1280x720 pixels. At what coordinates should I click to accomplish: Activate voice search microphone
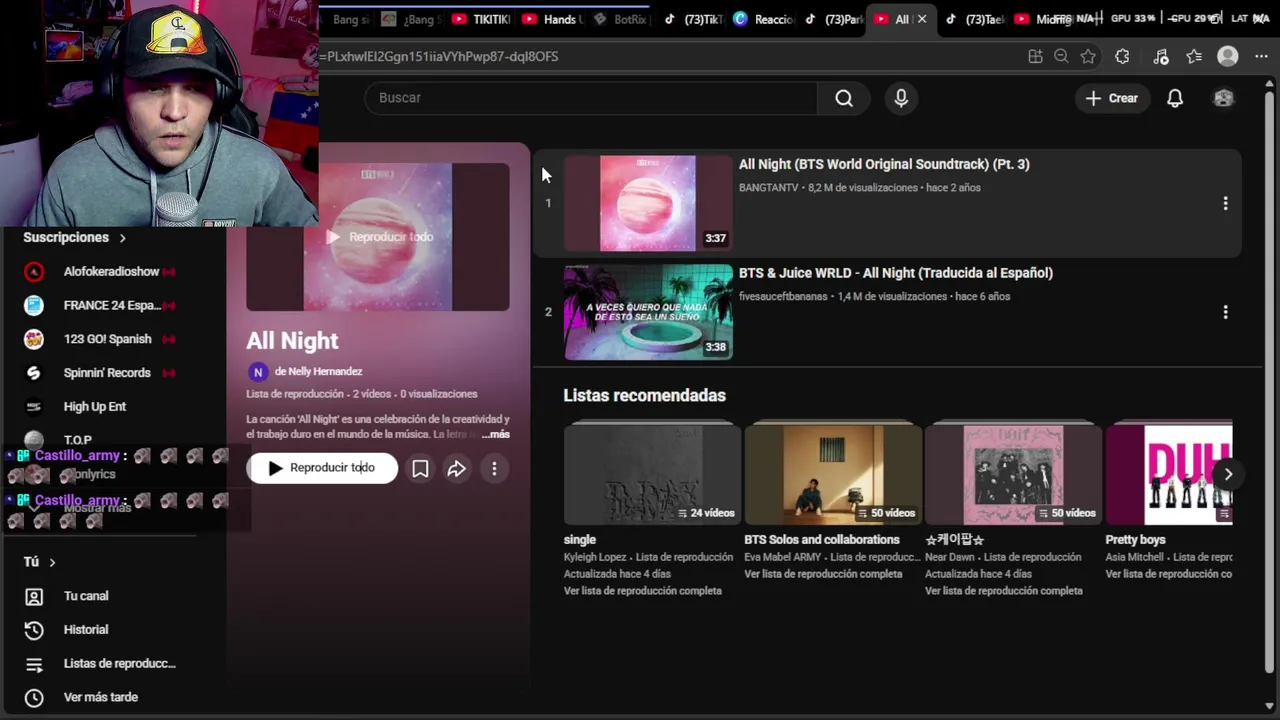[x=901, y=98]
